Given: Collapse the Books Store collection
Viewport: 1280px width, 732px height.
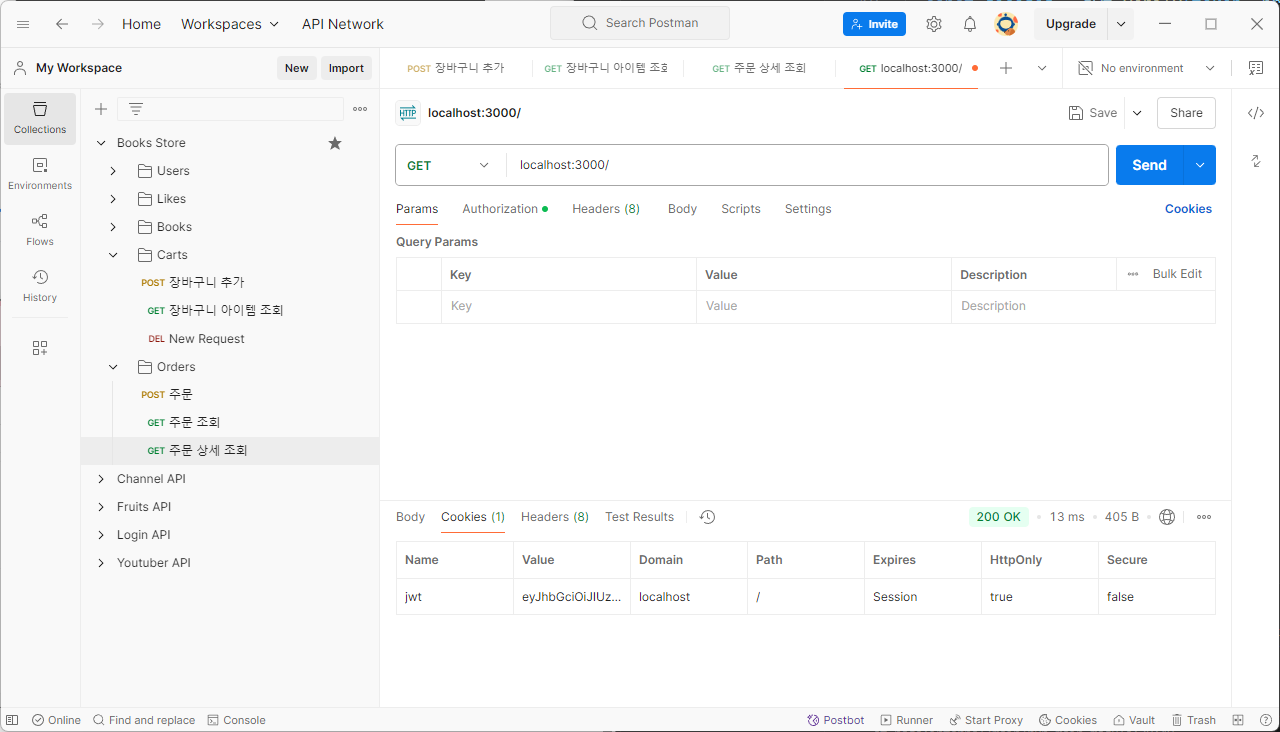Looking at the screenshot, I should [101, 143].
